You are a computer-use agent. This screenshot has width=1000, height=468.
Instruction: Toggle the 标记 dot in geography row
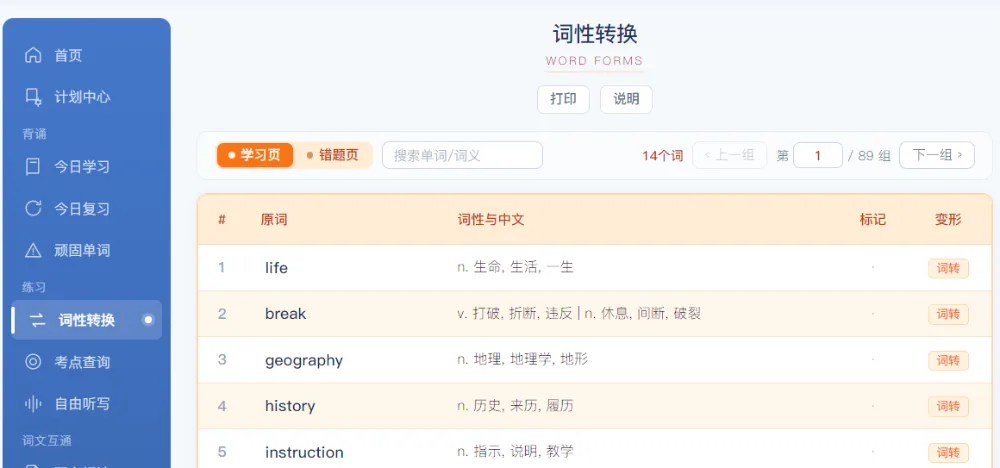tap(872, 360)
